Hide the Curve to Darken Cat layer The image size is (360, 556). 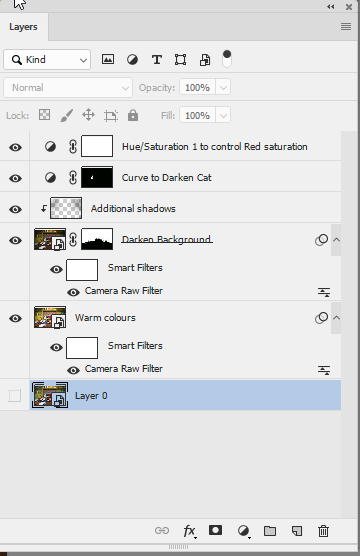[15, 178]
